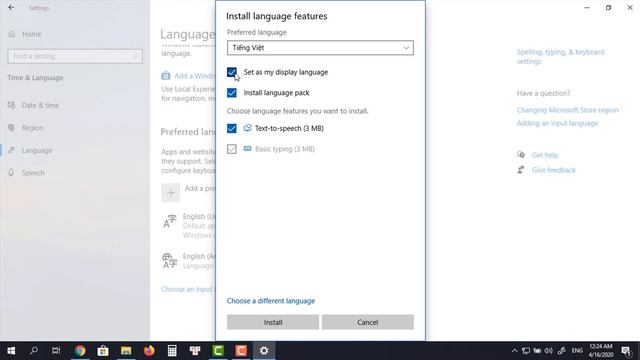Screen dimensions: 640x360
Task: Click the Cancel button in dialog
Action: point(367,322)
